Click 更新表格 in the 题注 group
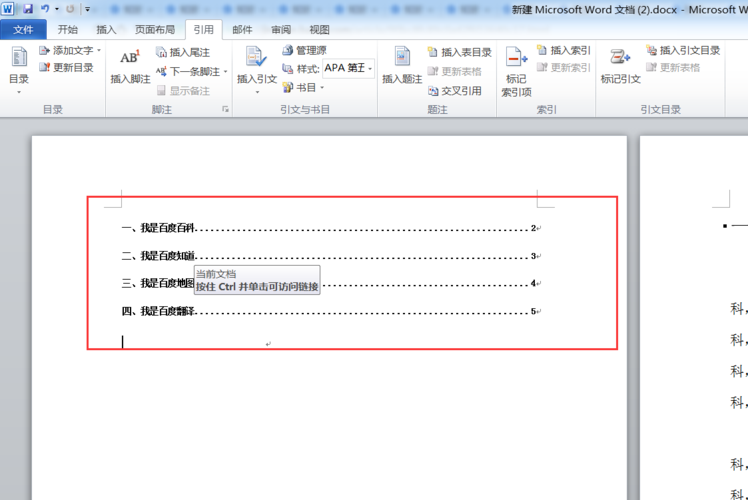 click(x=455, y=72)
